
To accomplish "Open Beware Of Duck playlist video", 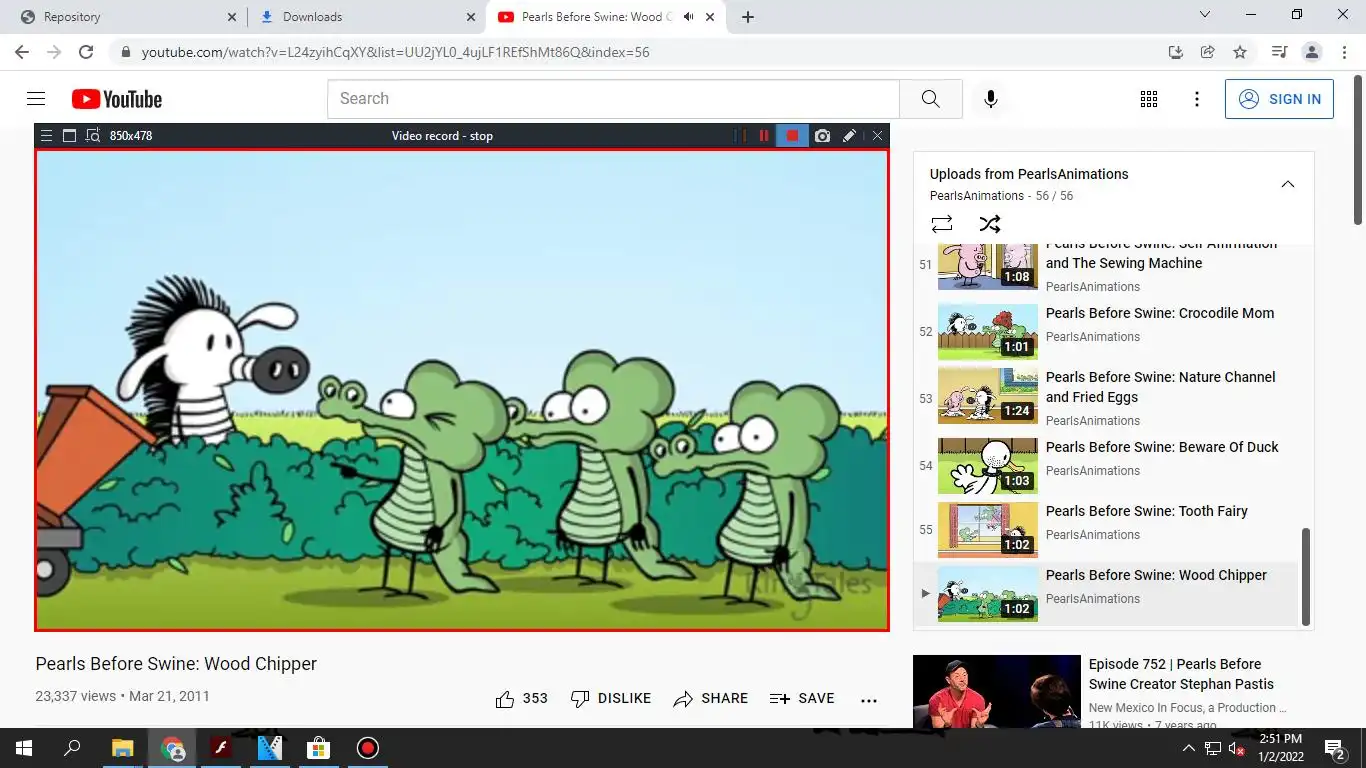I will coord(1107,466).
